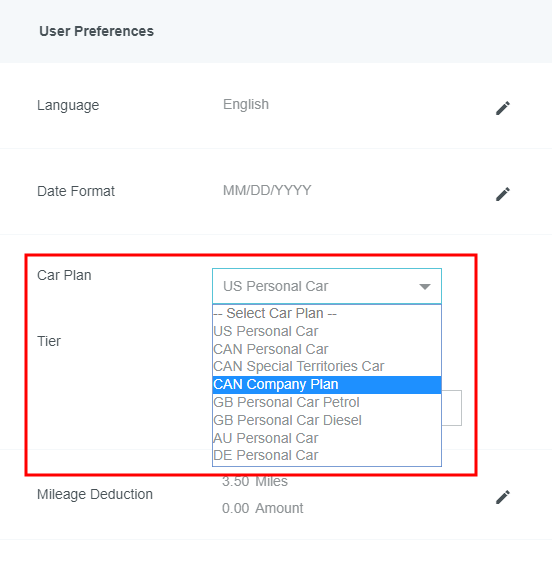Click the MM/DD/YYYY date format value
This screenshot has width=552, height=565.
click(x=267, y=190)
